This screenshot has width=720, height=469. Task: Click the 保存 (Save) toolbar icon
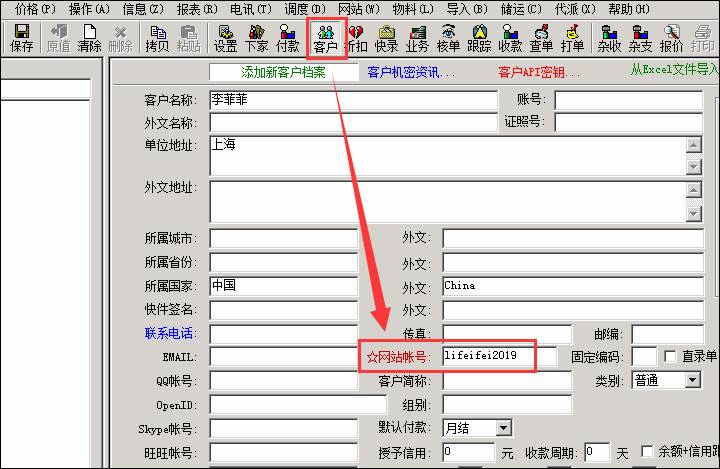click(x=21, y=38)
